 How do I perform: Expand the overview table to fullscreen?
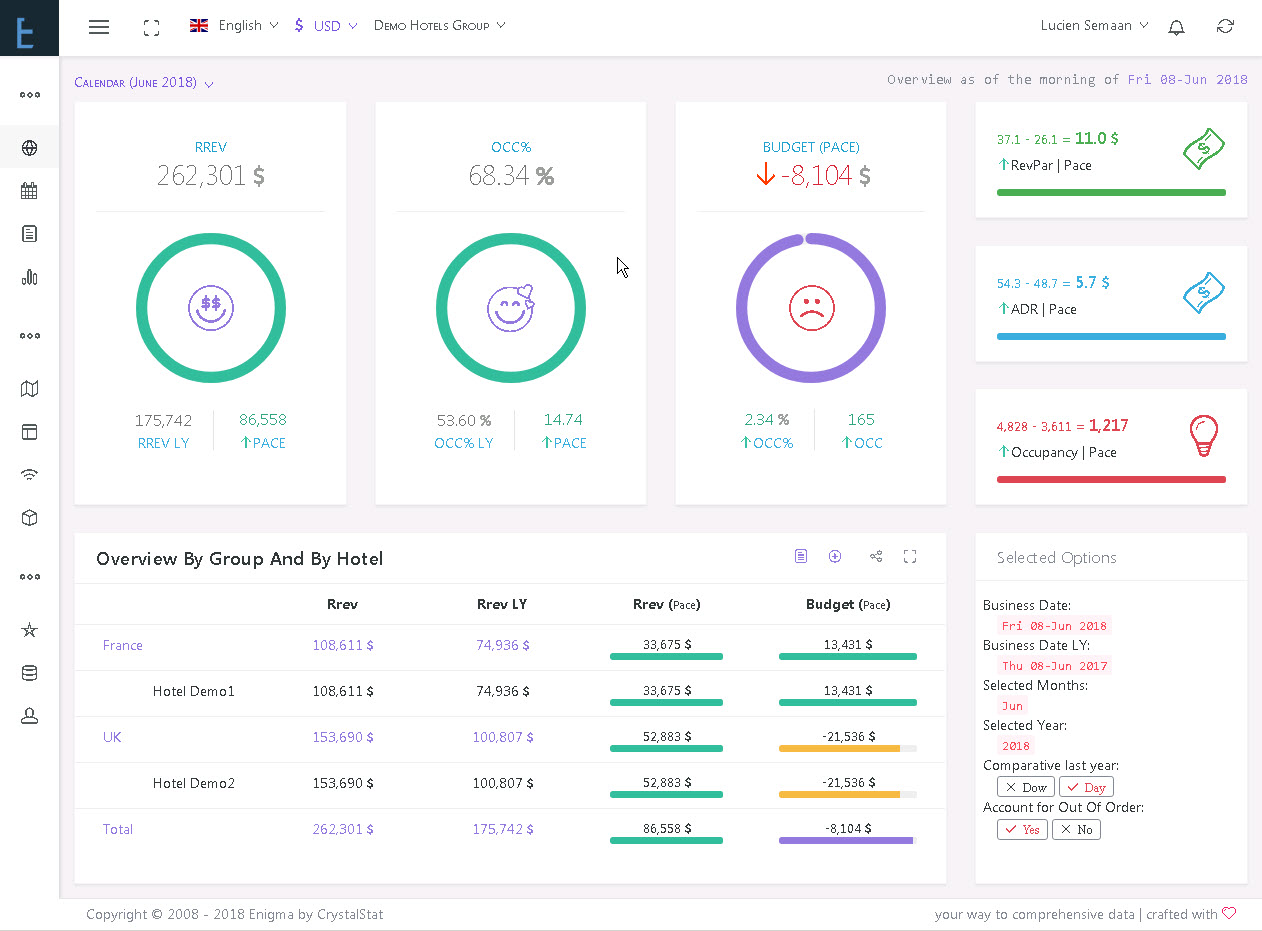pos(910,557)
